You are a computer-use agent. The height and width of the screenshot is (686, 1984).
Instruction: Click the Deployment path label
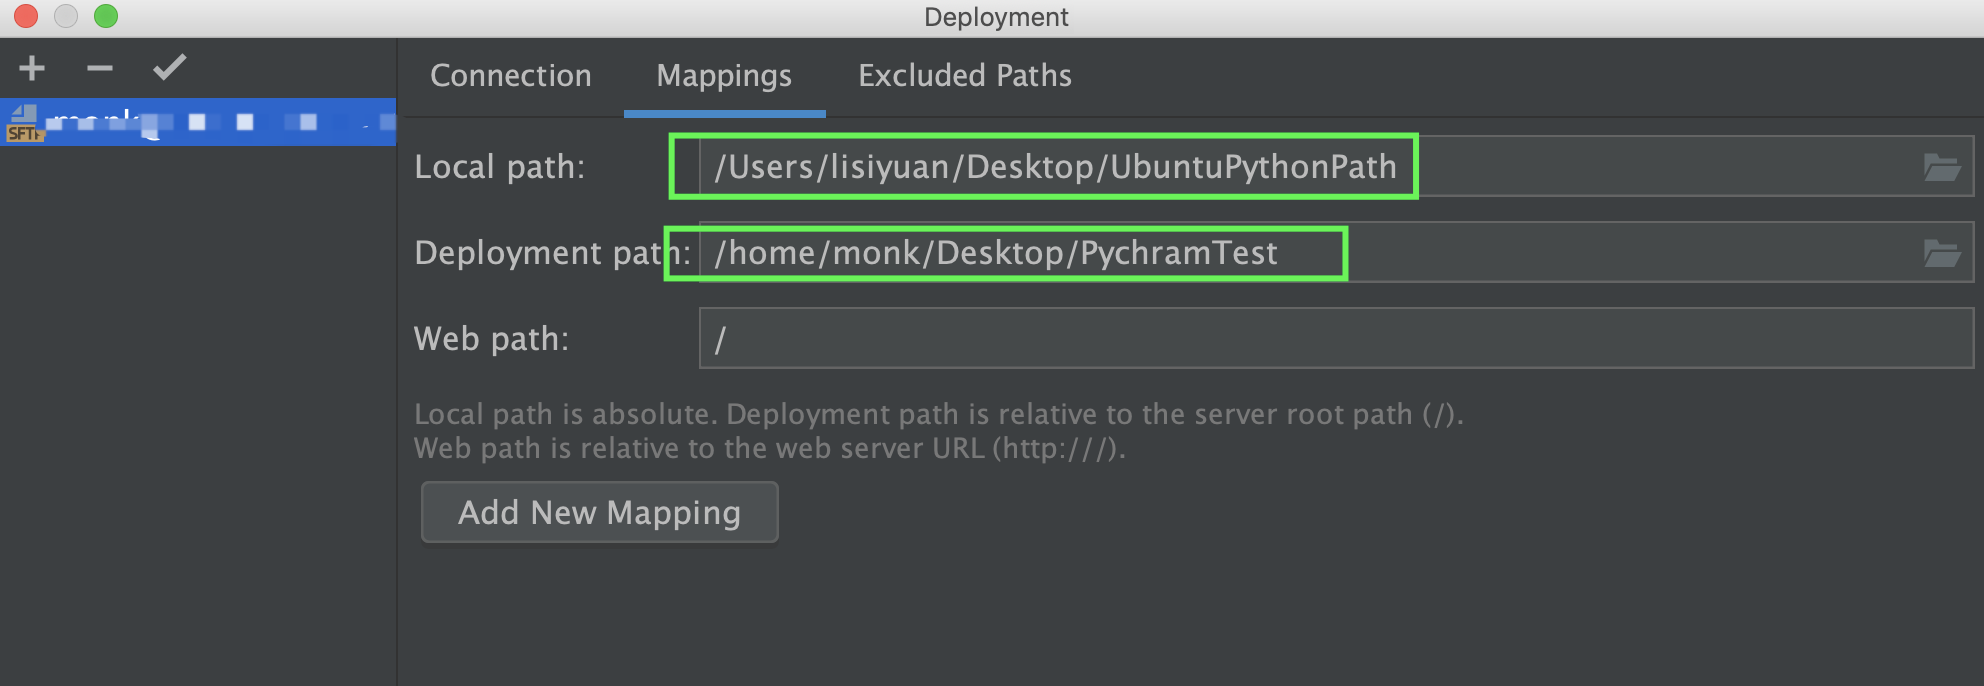(x=552, y=253)
